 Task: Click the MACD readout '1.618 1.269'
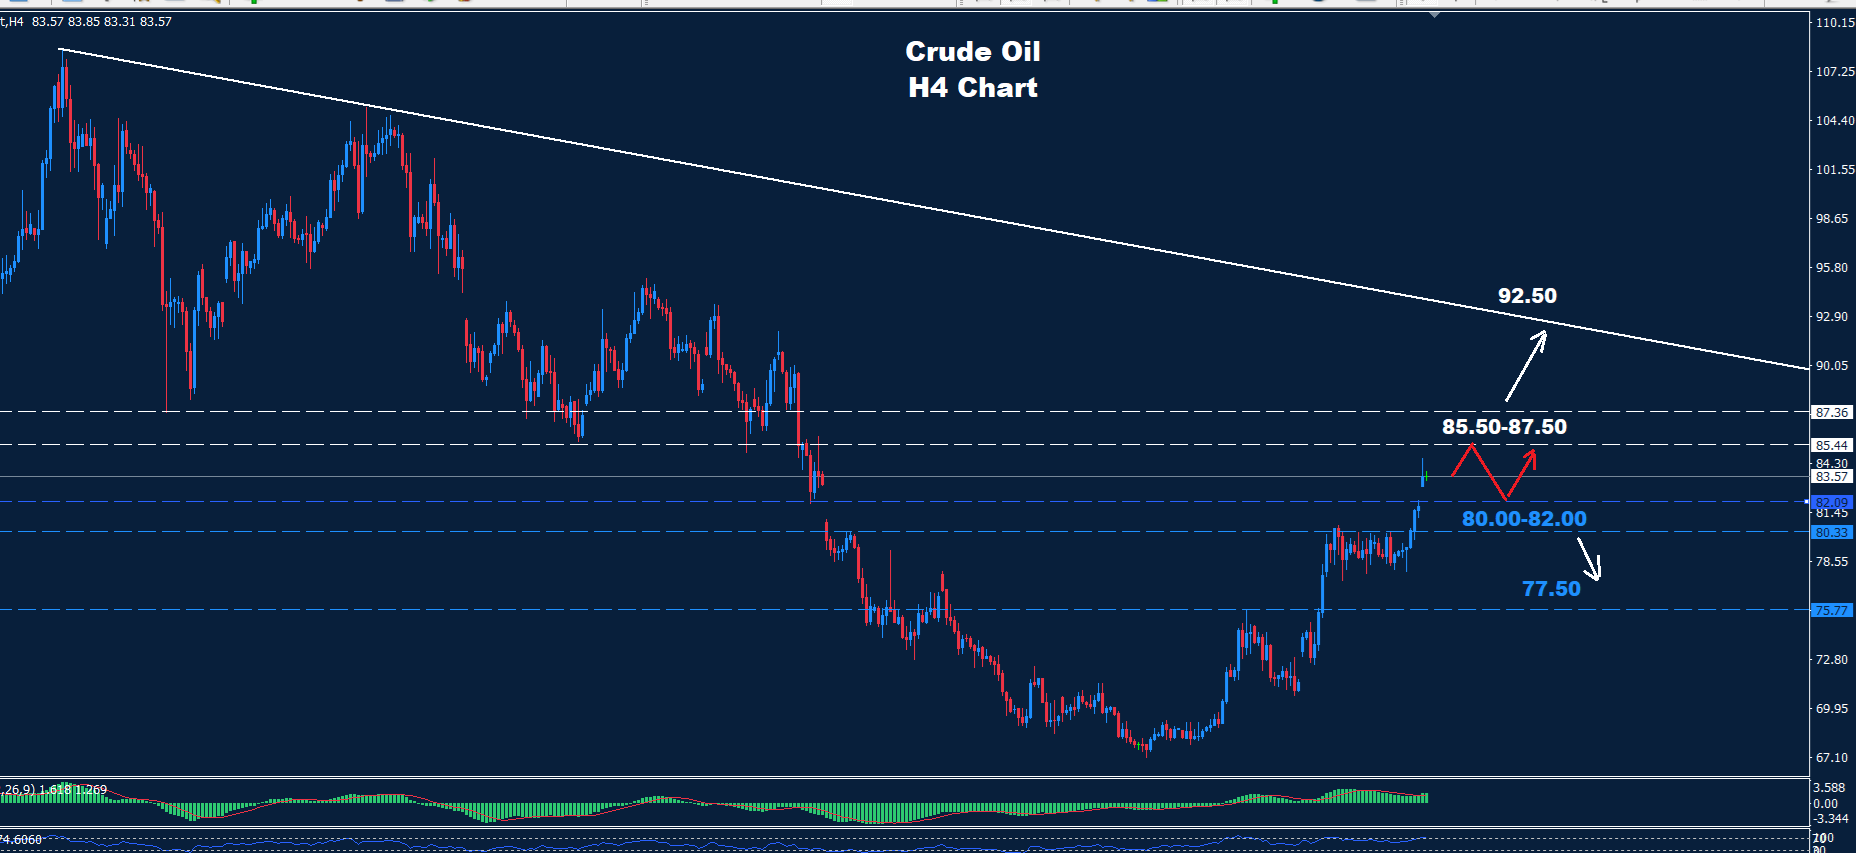73,790
